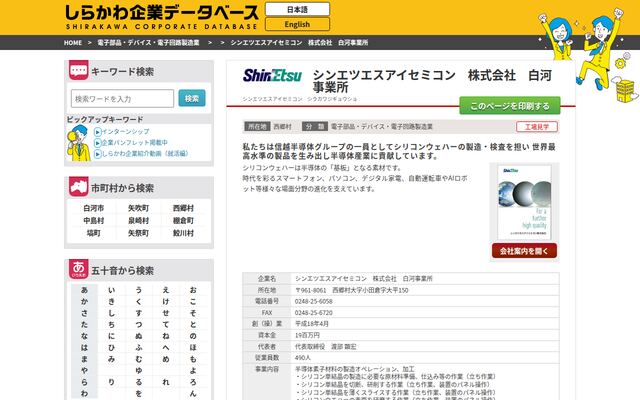This screenshot has width=640, height=400.
Task: Select kana か in the syllabary index
Action: click(84, 301)
